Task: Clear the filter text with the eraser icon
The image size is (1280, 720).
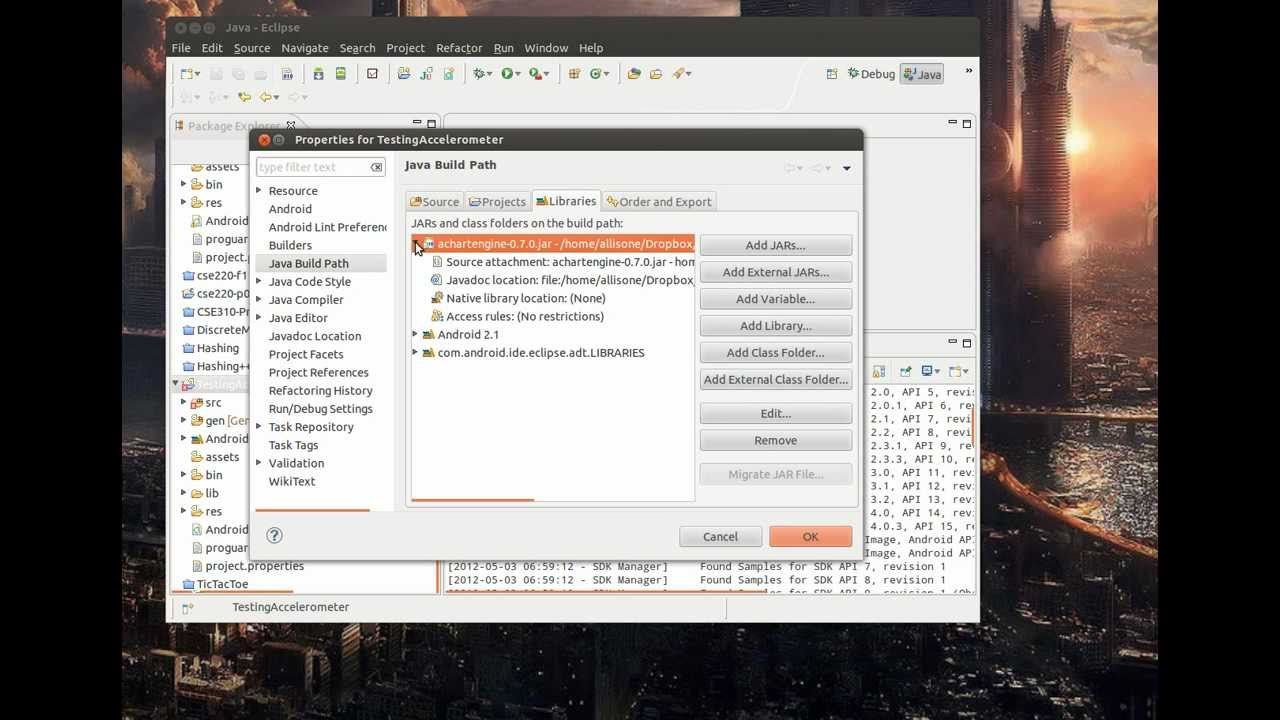Action: click(x=376, y=167)
